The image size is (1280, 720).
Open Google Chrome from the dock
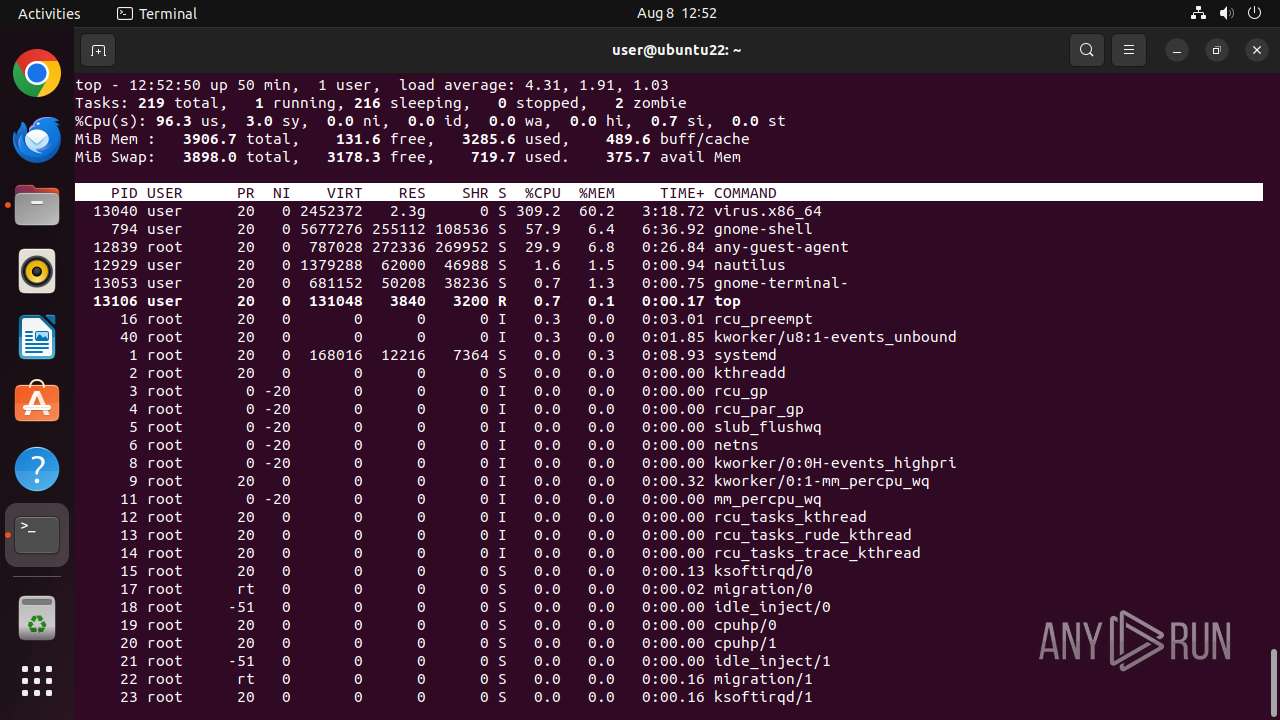(37, 73)
